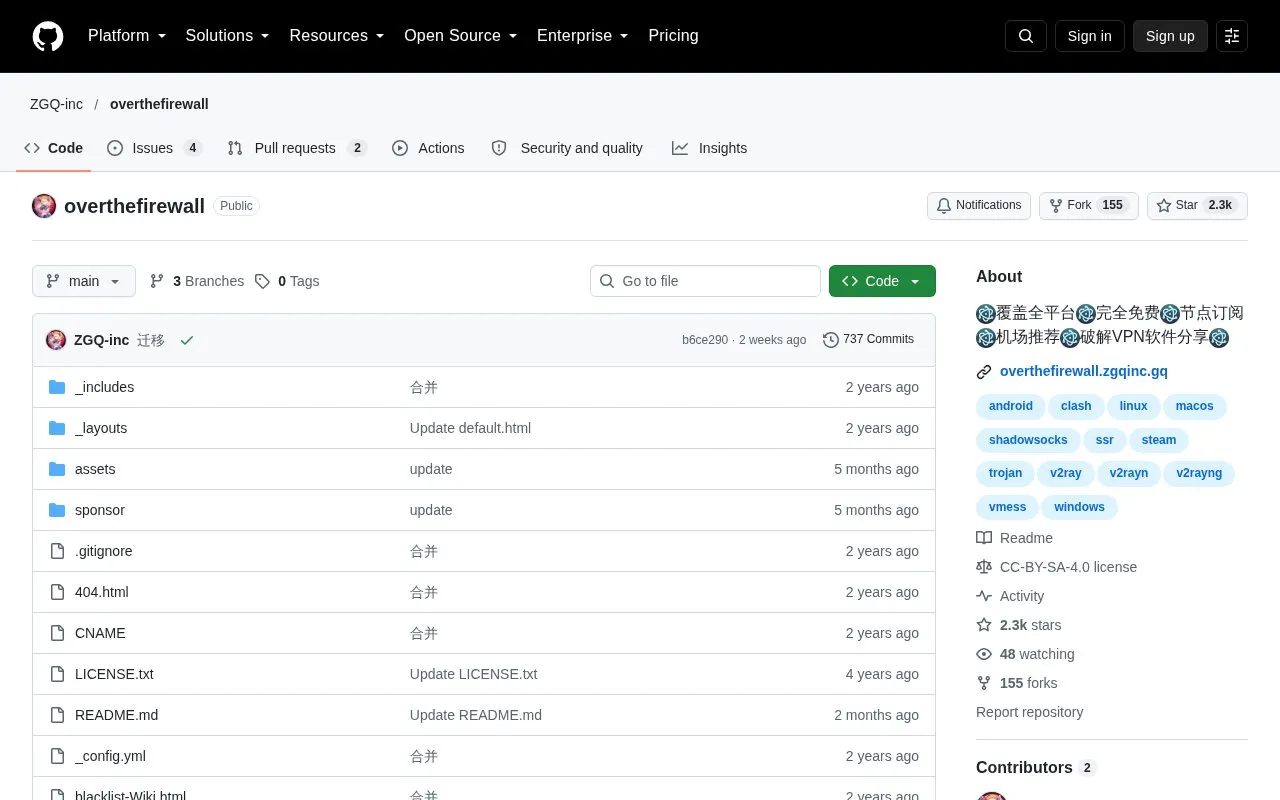Viewport: 1280px width, 800px height.
Task: Expand the Platform menu
Action: click(x=127, y=36)
